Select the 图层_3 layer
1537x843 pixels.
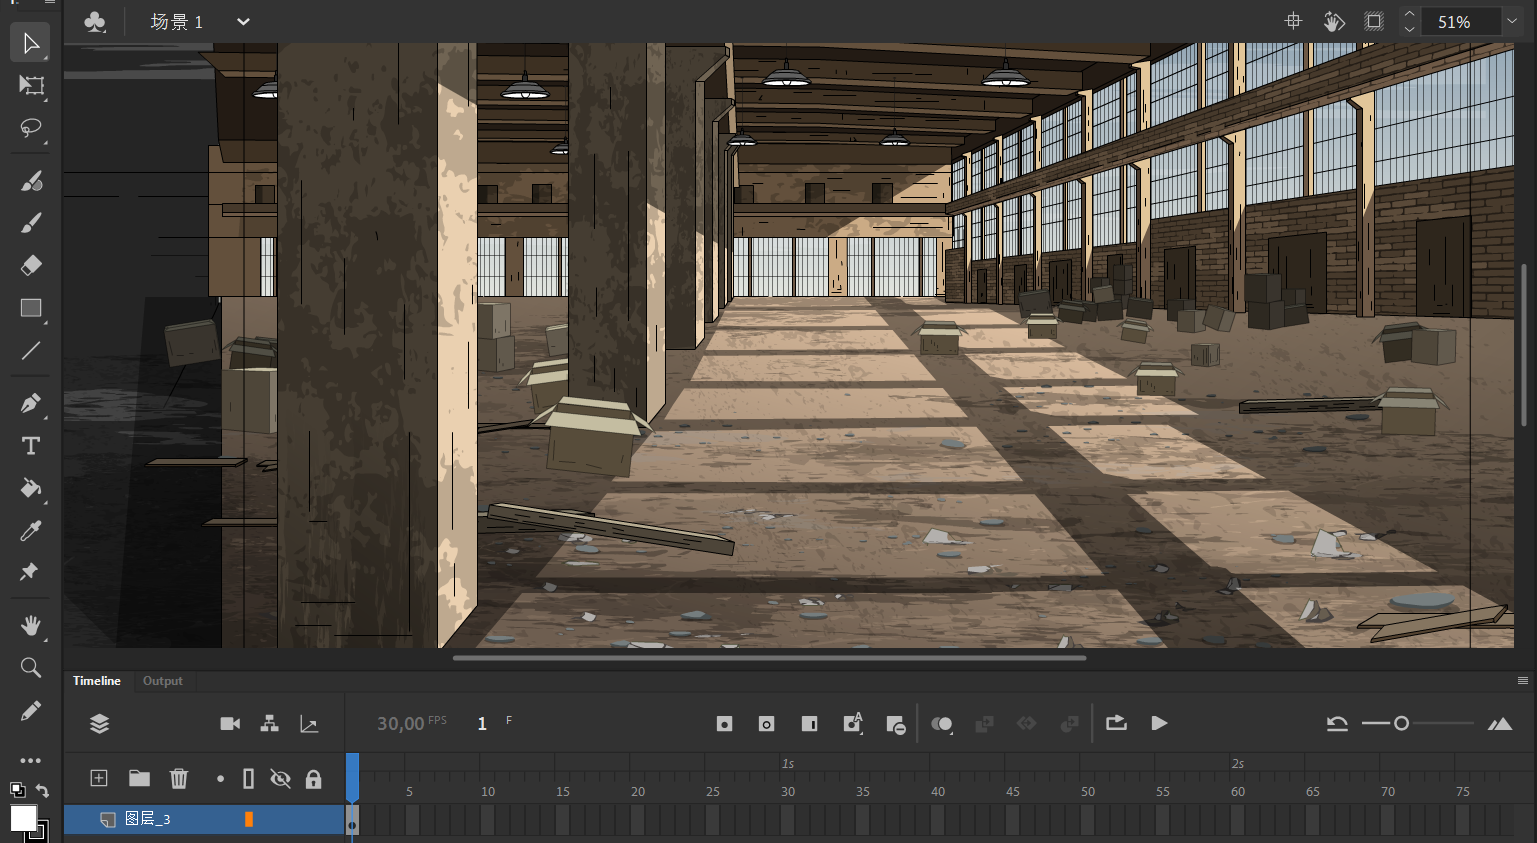[148, 819]
